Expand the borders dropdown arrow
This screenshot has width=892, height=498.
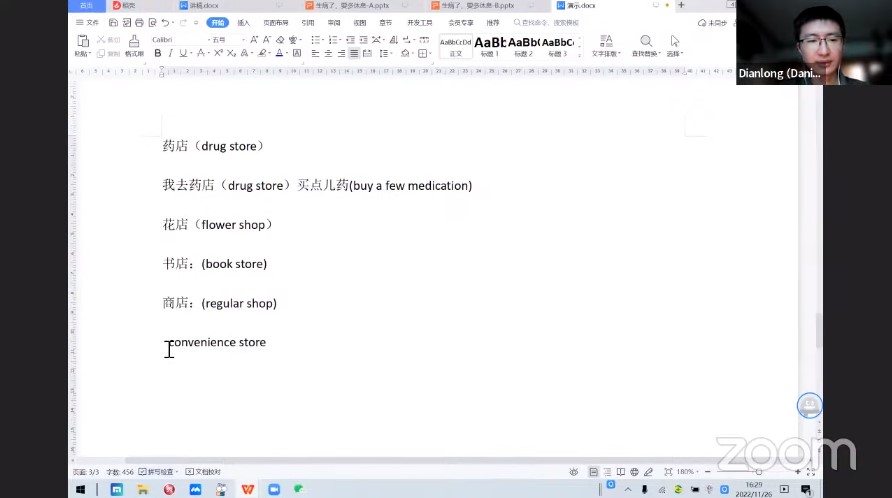[430, 53]
